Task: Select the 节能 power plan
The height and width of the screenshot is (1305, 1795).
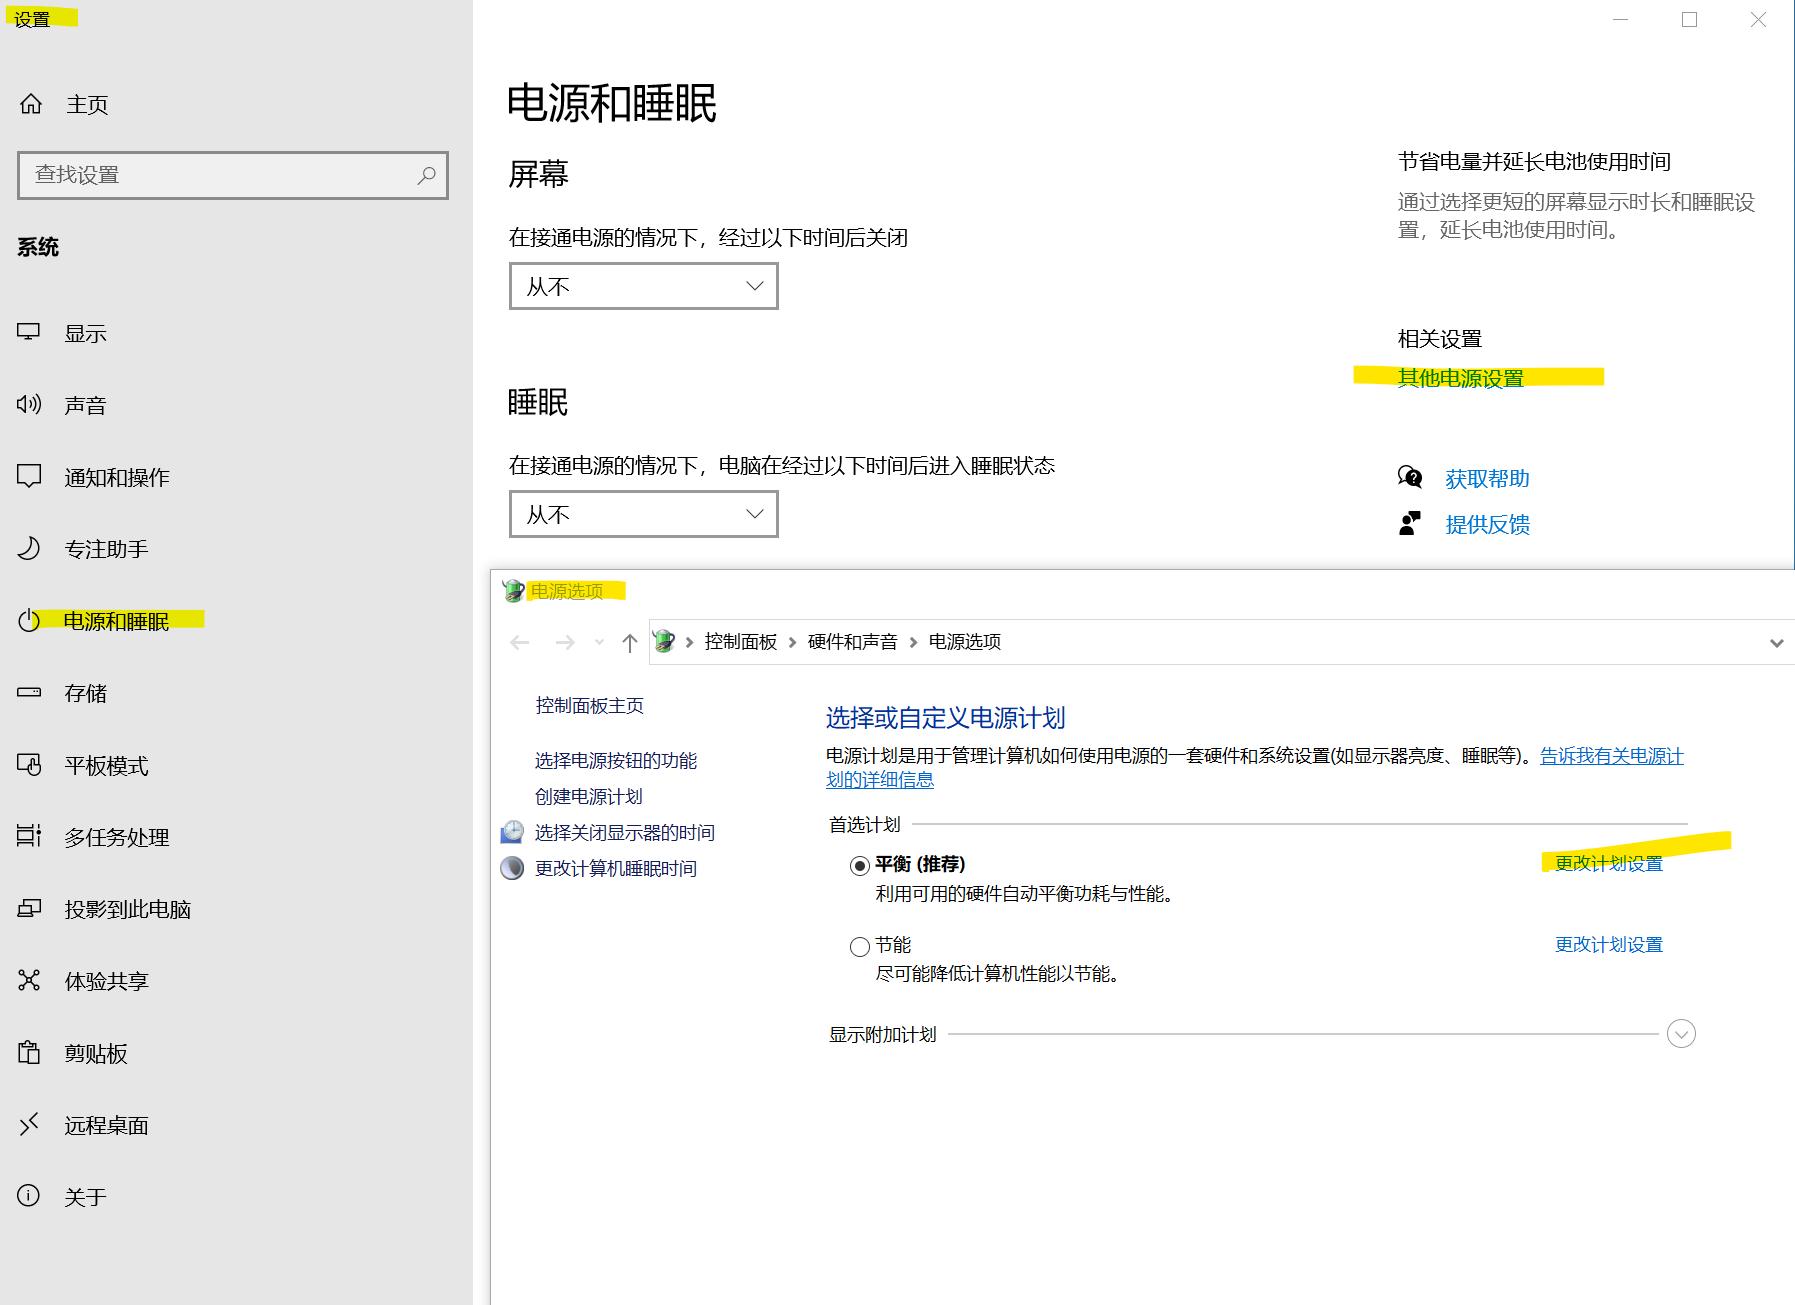Action: click(x=858, y=946)
